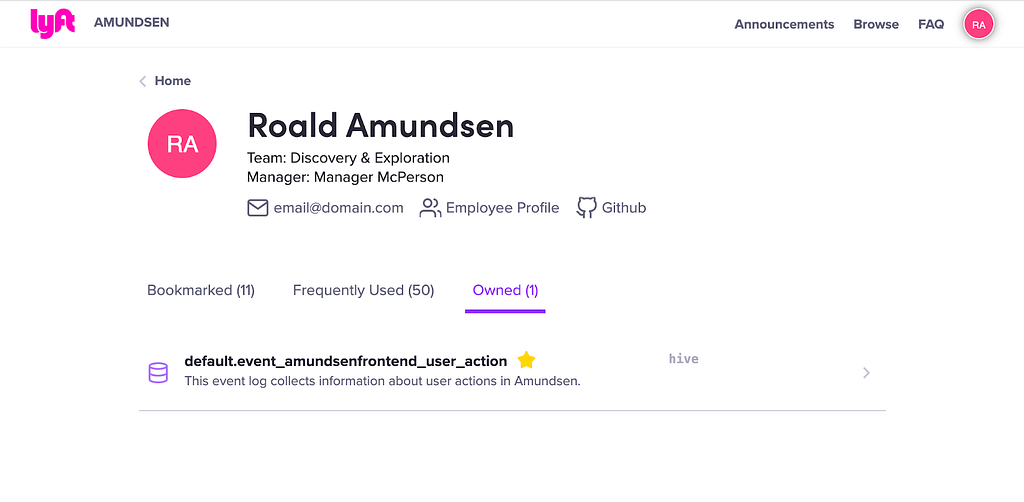Switch to the Frequently Used (50) tab
The image size is (1024, 502).
(x=363, y=290)
